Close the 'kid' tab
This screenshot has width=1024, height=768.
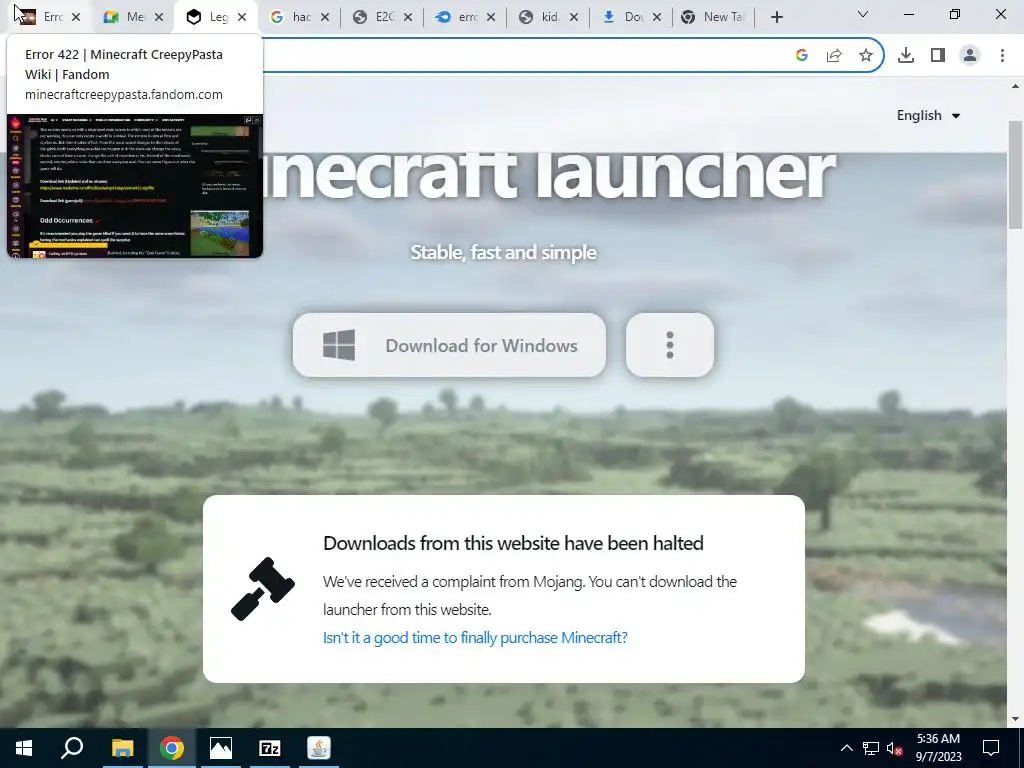coord(573,18)
